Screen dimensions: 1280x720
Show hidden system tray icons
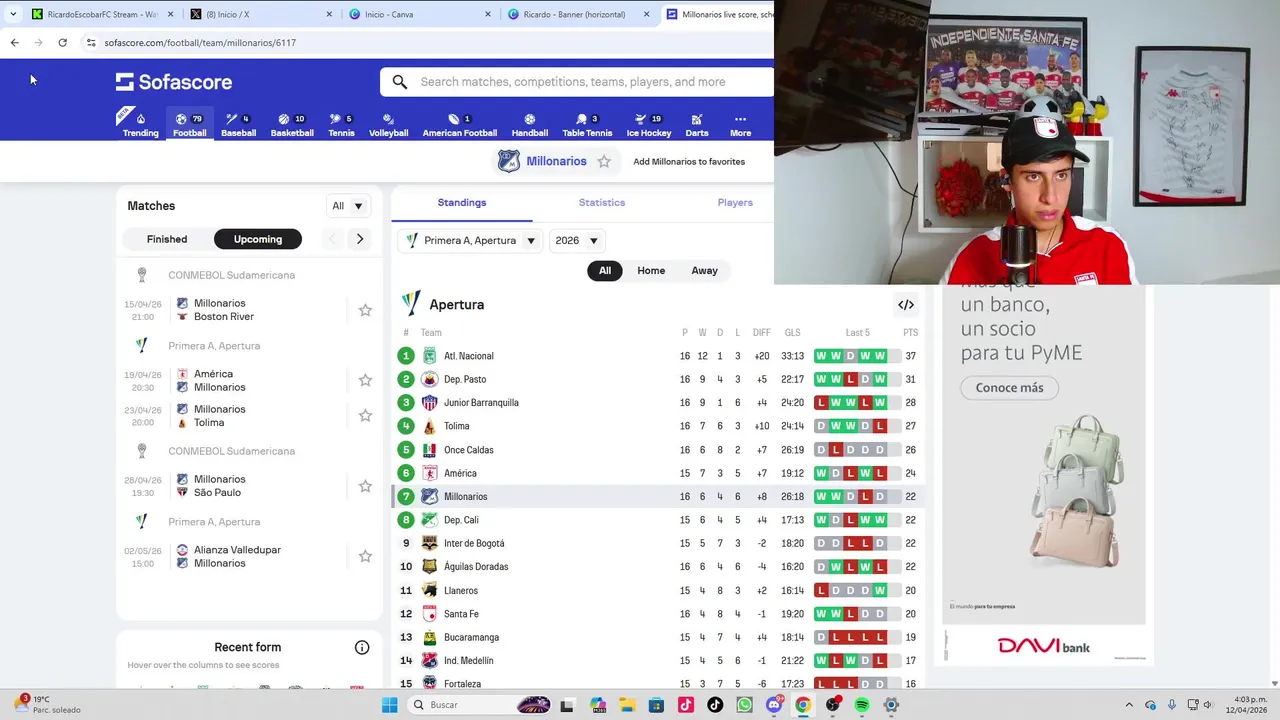point(1129,705)
